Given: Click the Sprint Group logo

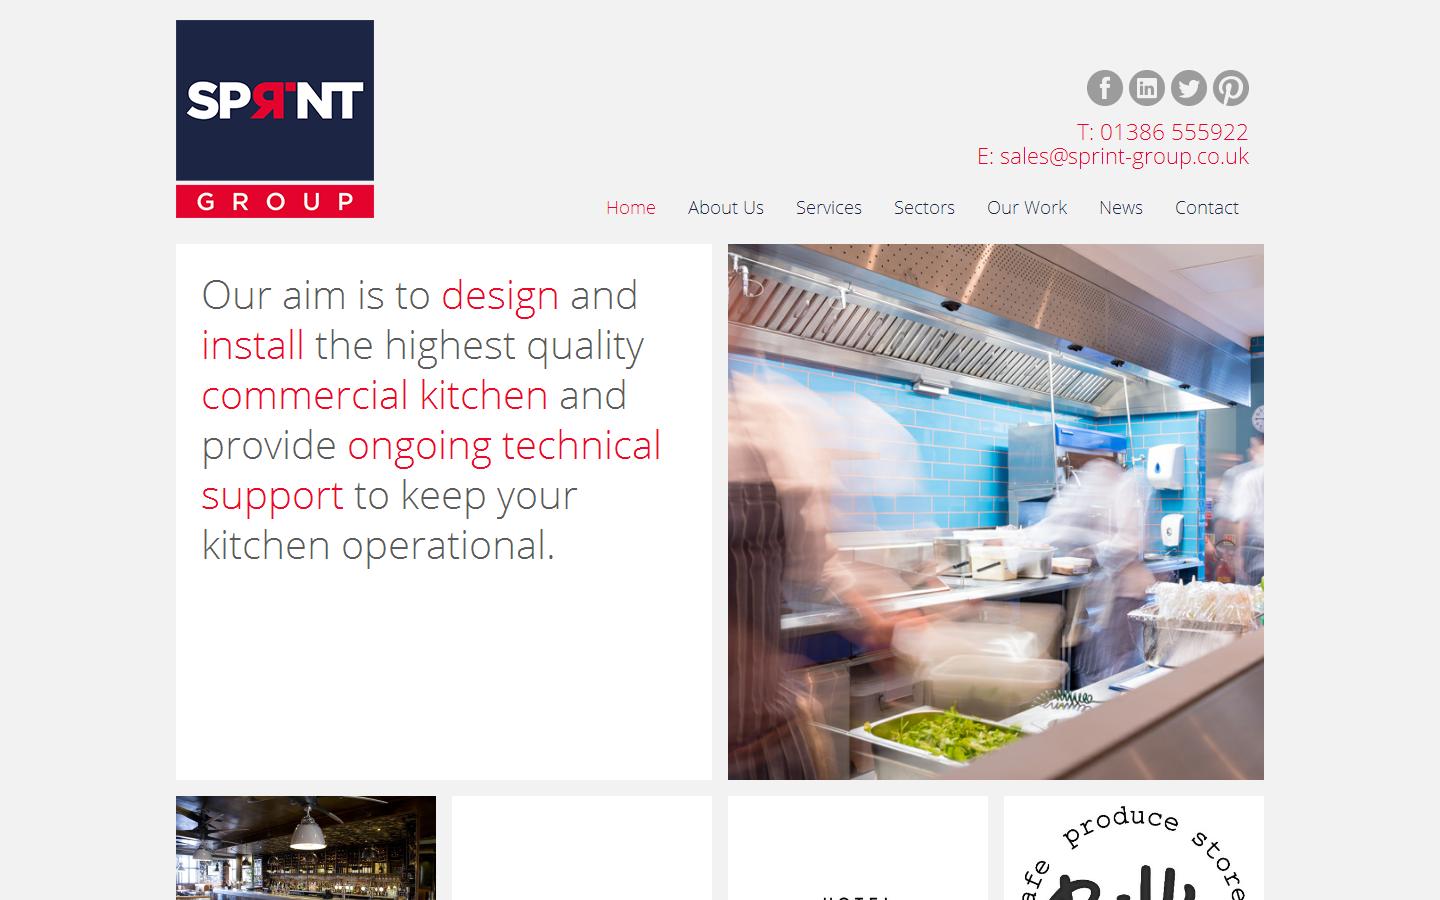Looking at the screenshot, I should [x=274, y=100].
